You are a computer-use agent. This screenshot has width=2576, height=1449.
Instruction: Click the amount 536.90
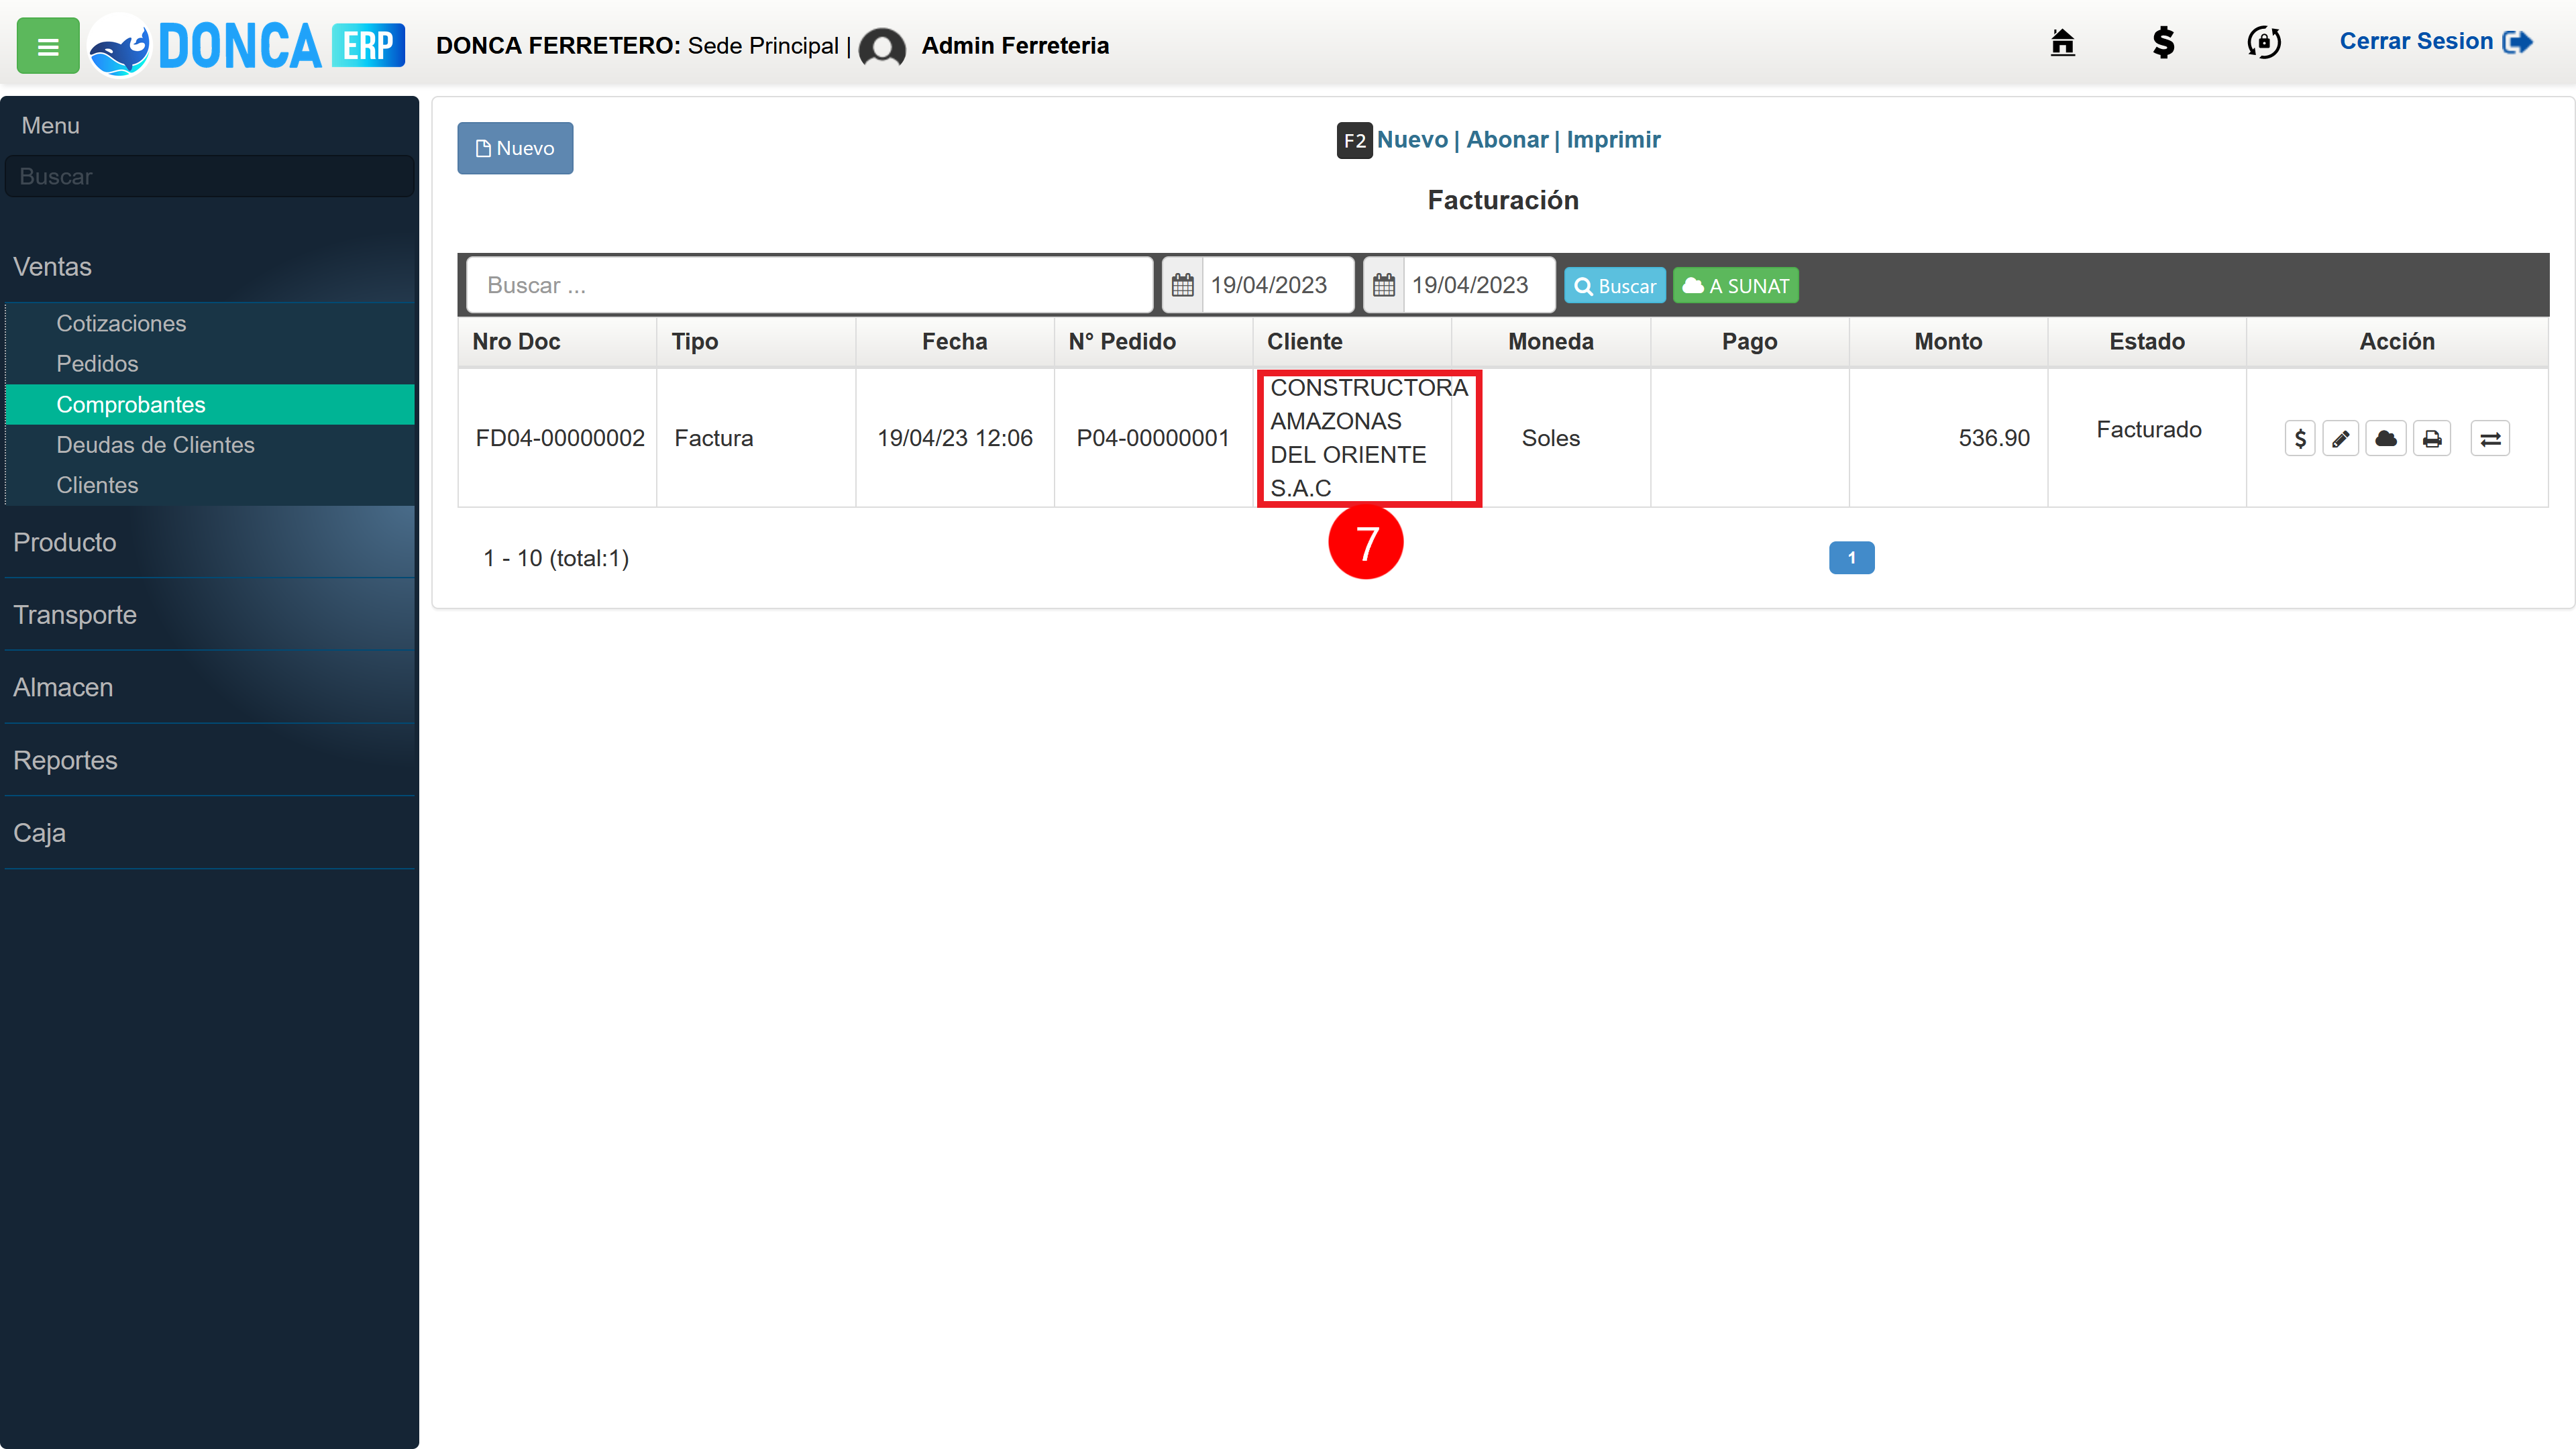tap(1994, 438)
